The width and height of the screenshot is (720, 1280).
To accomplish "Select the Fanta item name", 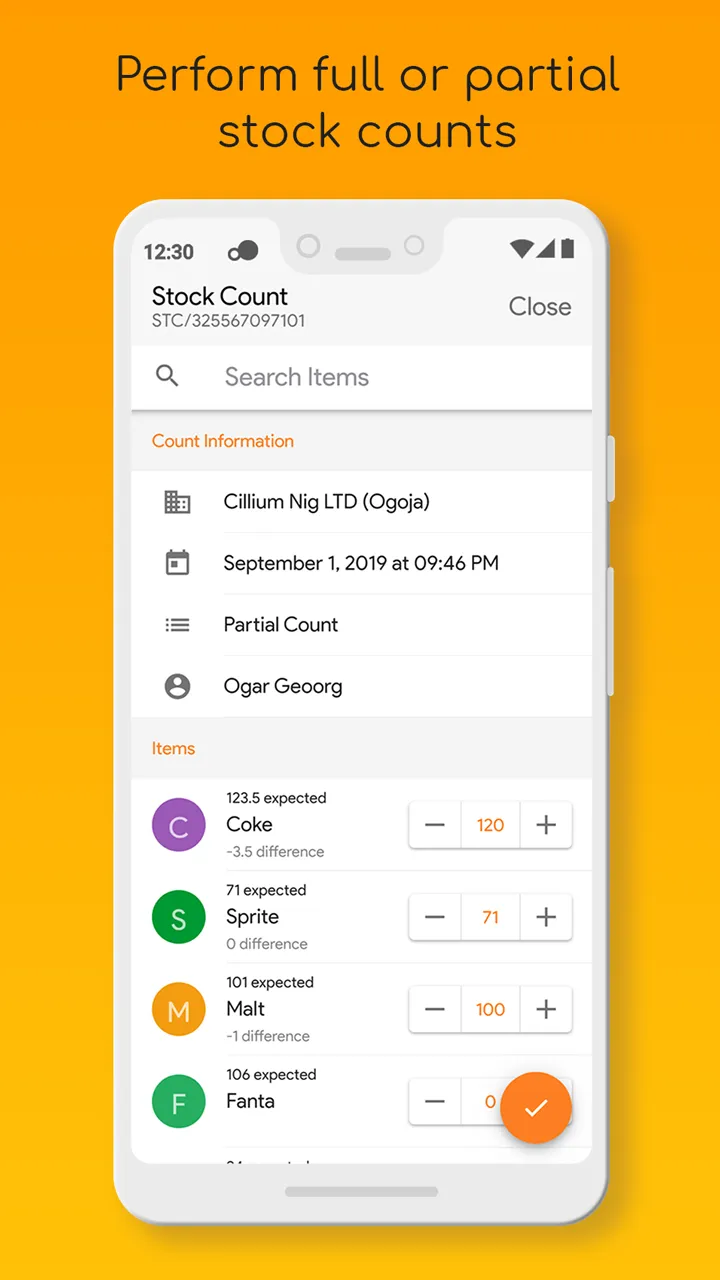I will [x=250, y=1100].
